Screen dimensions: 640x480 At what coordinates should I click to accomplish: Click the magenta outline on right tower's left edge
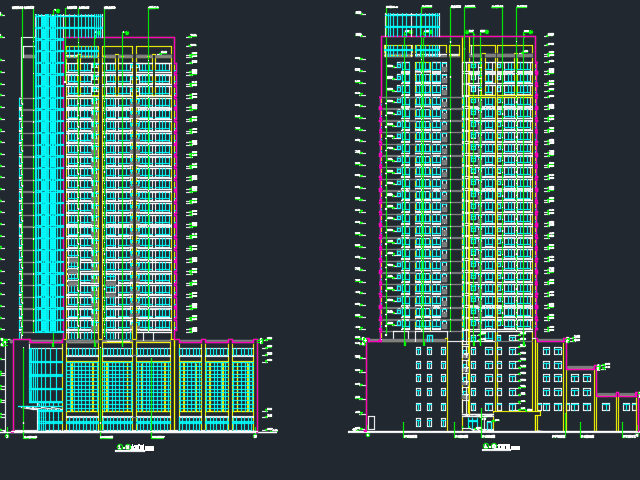point(382,190)
